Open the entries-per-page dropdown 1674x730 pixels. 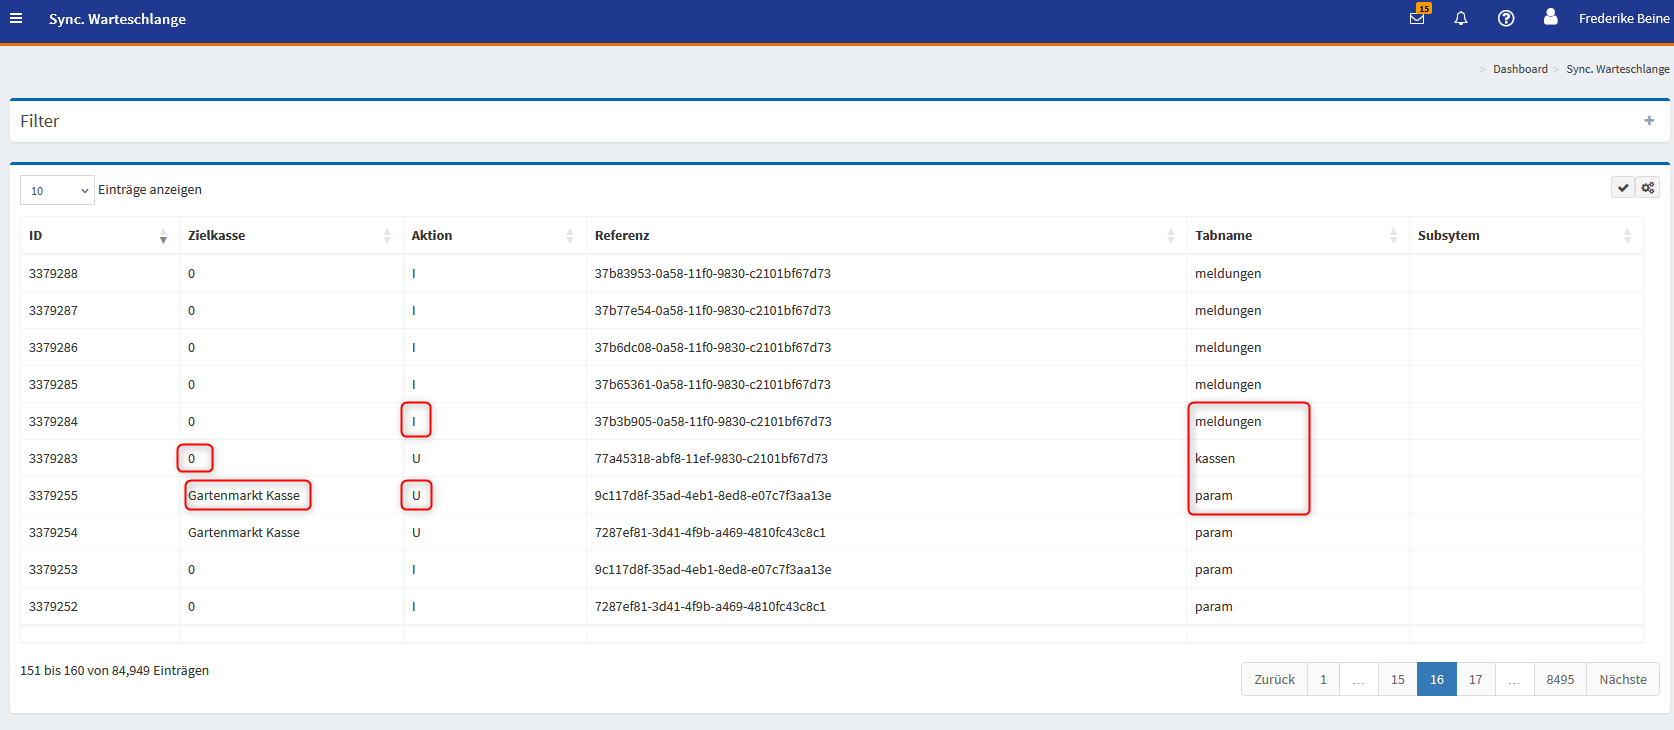[x=57, y=190]
